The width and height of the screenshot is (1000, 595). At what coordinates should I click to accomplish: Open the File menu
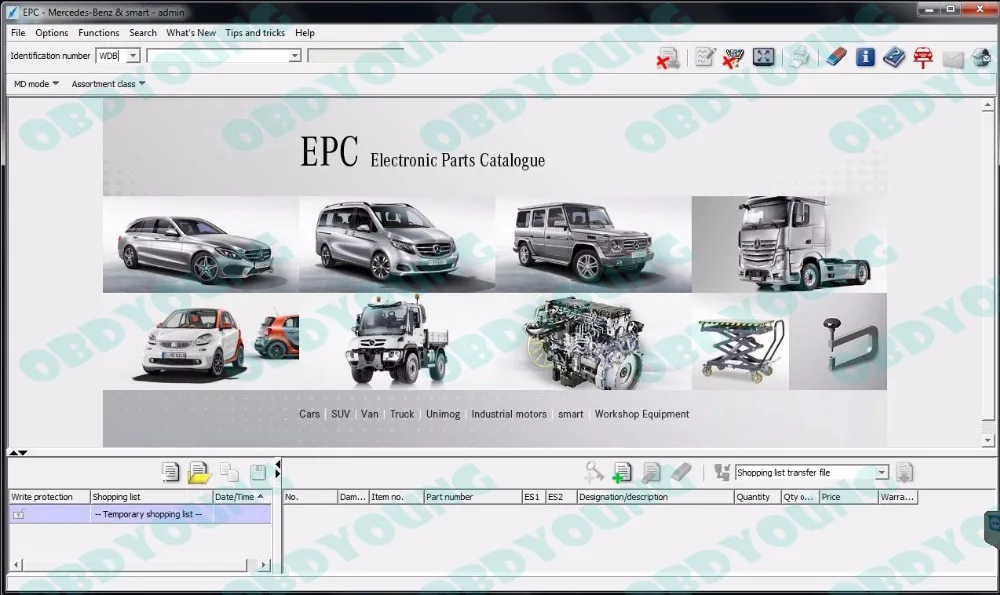click(18, 33)
